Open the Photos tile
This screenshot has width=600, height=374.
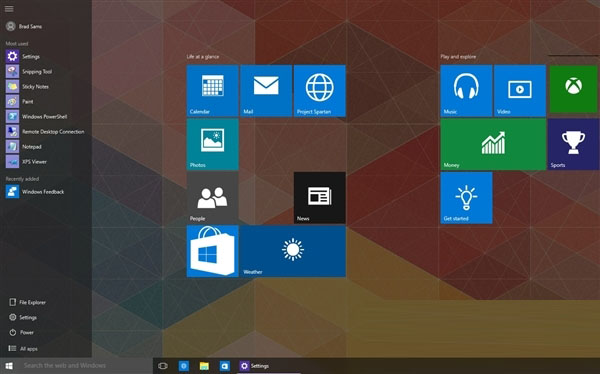point(212,144)
